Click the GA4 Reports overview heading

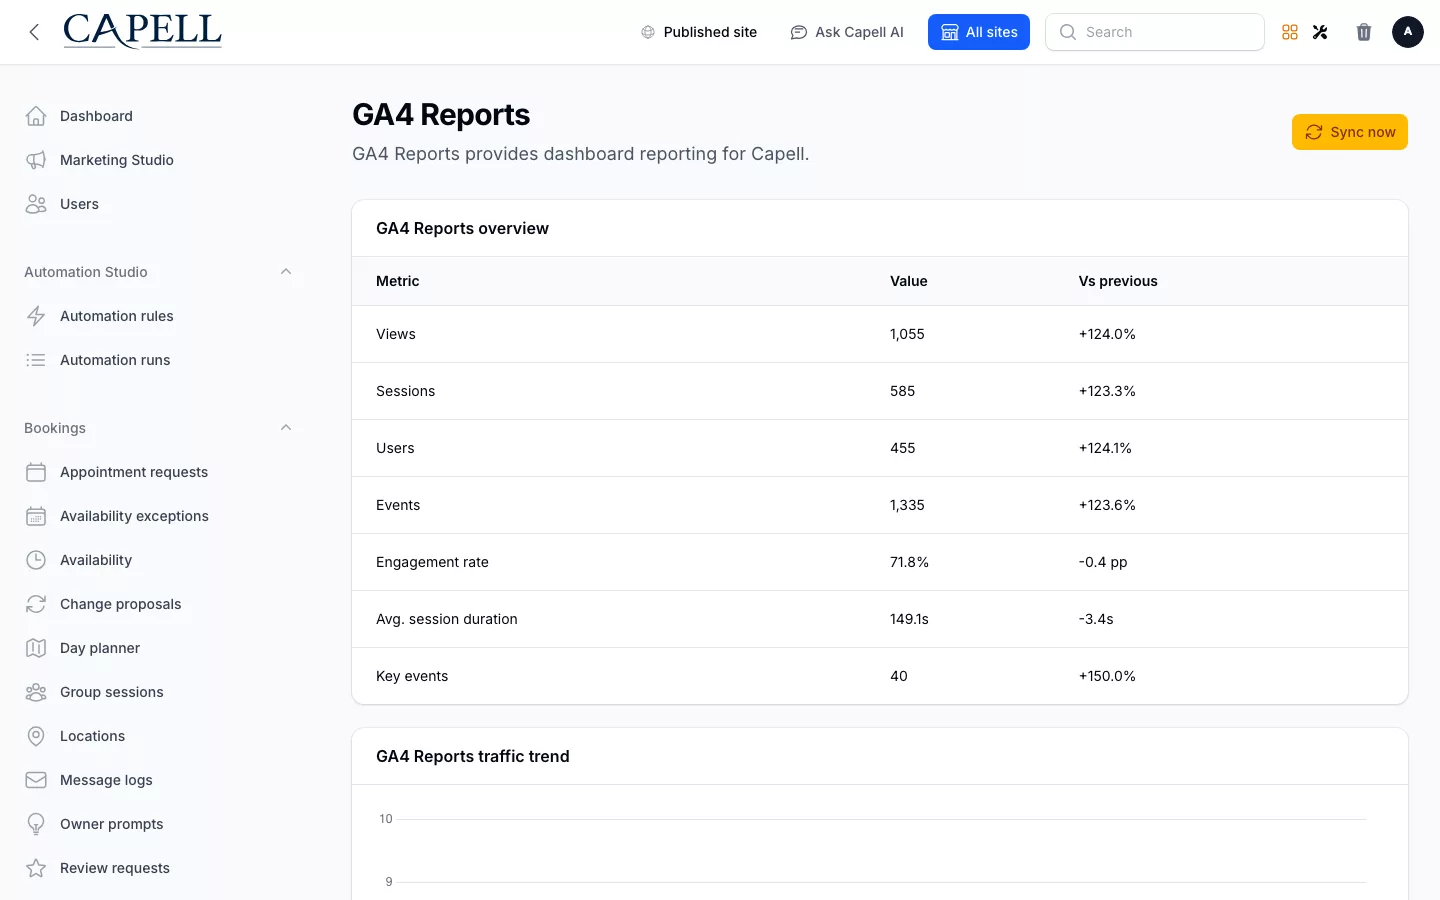point(462,228)
